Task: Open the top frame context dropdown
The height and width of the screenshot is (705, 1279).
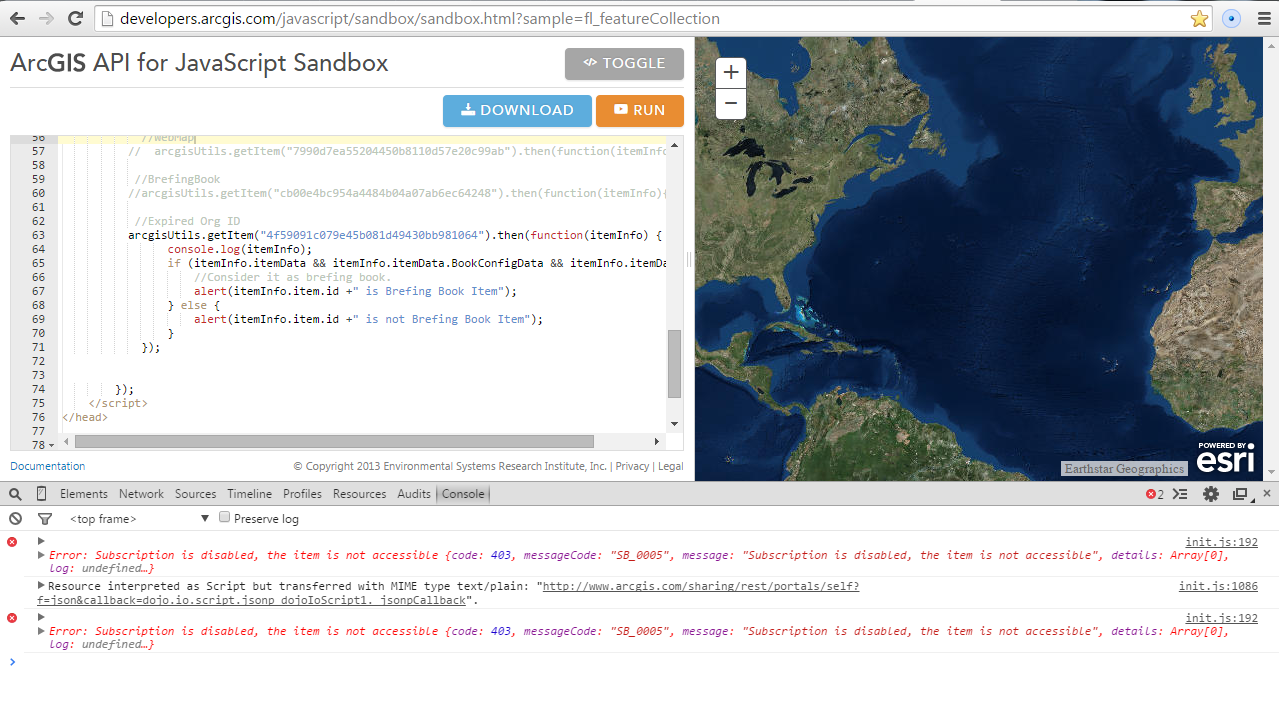Action: click(140, 519)
